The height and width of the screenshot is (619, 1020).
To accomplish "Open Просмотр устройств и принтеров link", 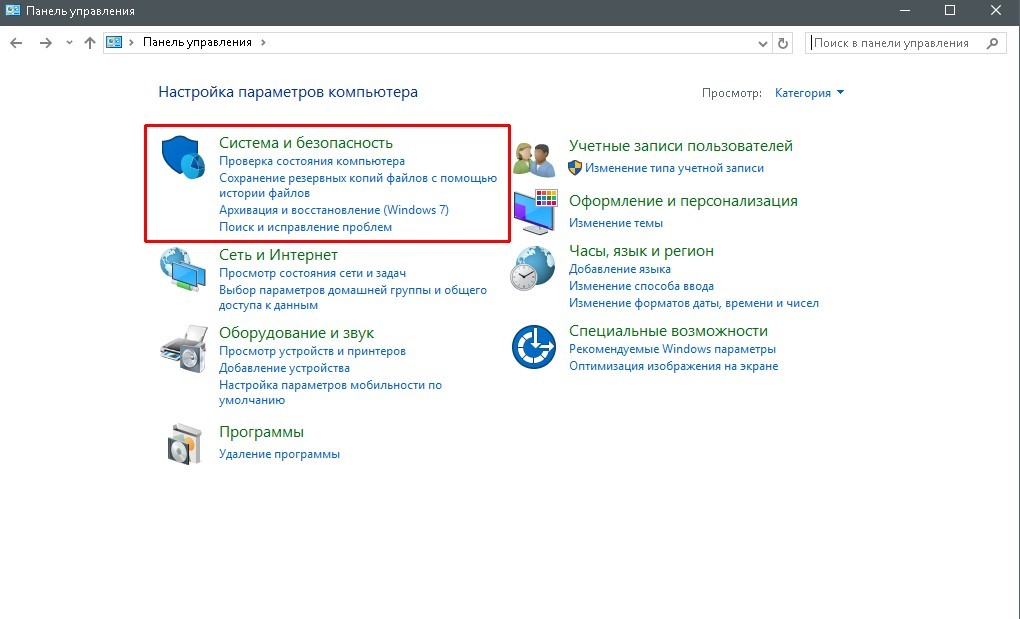I will (x=312, y=351).
